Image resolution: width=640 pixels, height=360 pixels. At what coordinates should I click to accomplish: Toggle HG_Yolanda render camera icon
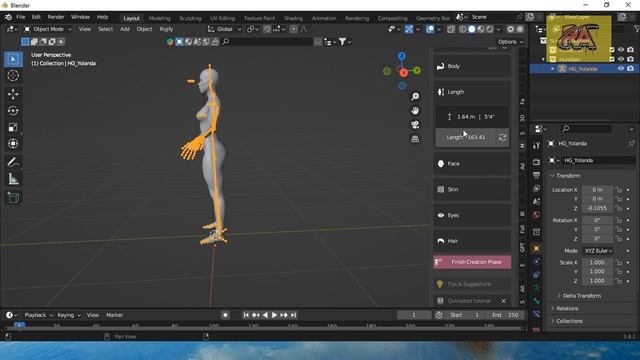pos(631,69)
